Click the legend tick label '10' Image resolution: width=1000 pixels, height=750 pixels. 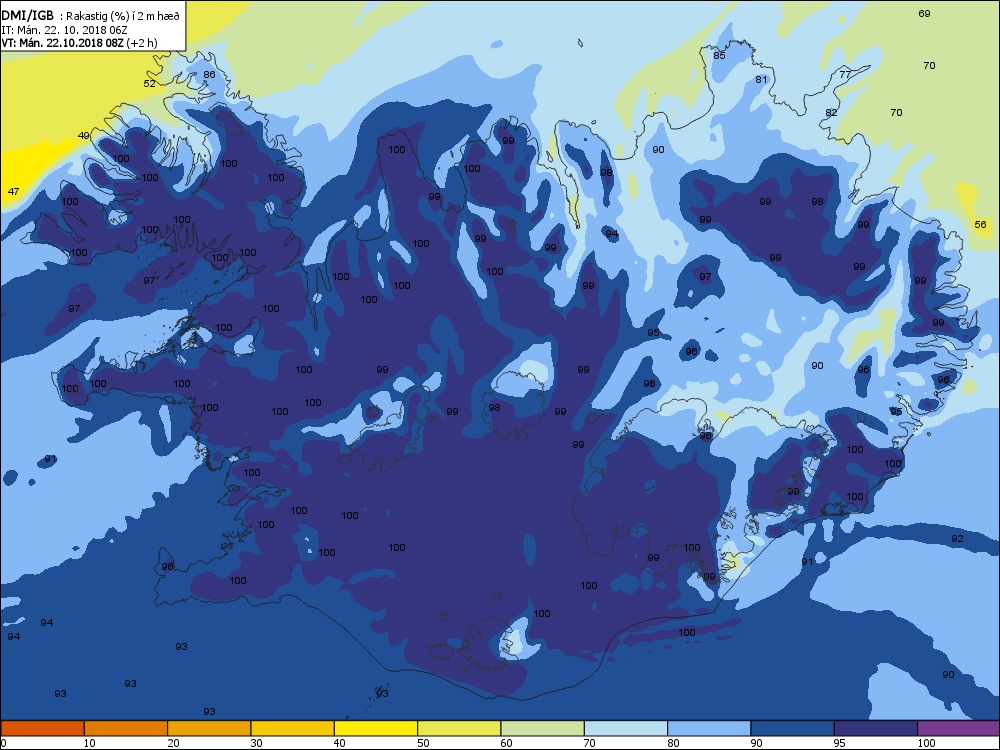tap(90, 743)
